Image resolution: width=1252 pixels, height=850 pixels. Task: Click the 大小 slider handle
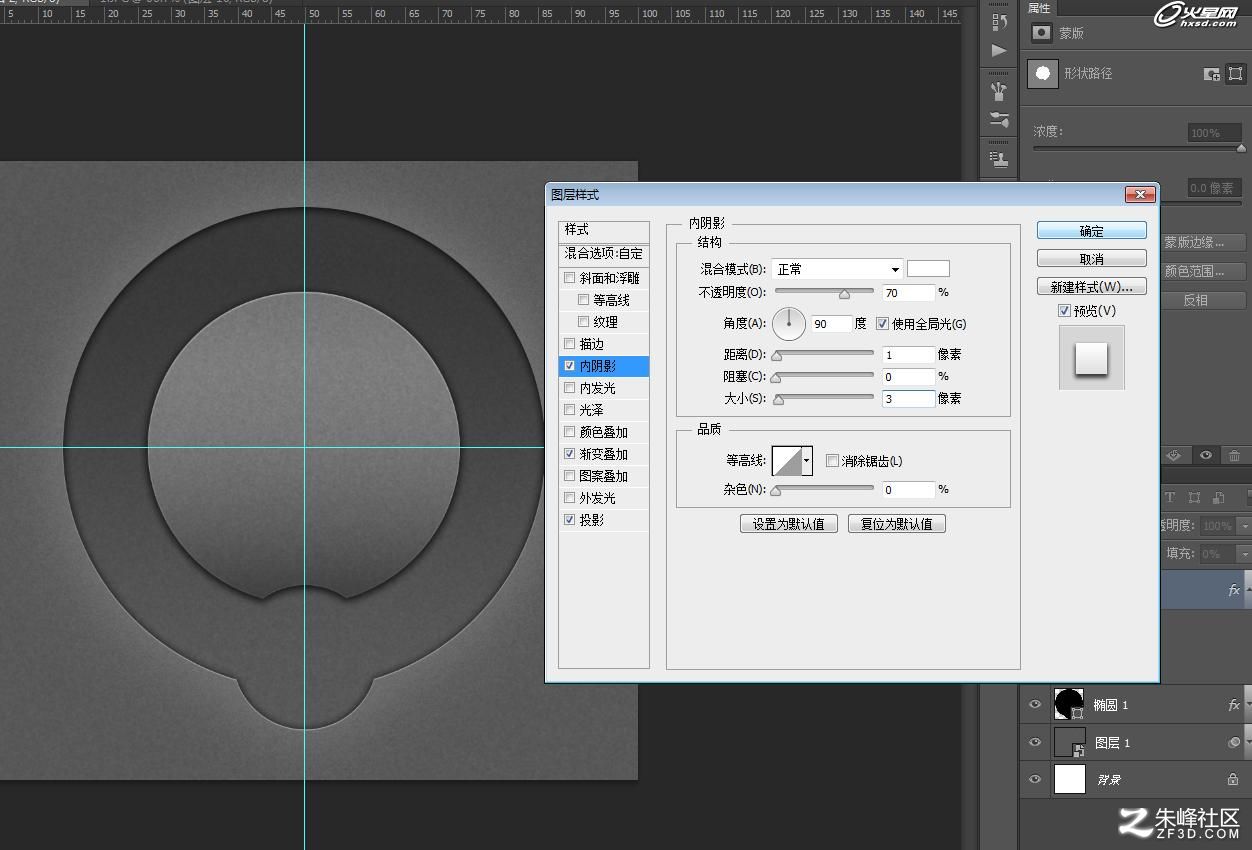click(x=779, y=400)
